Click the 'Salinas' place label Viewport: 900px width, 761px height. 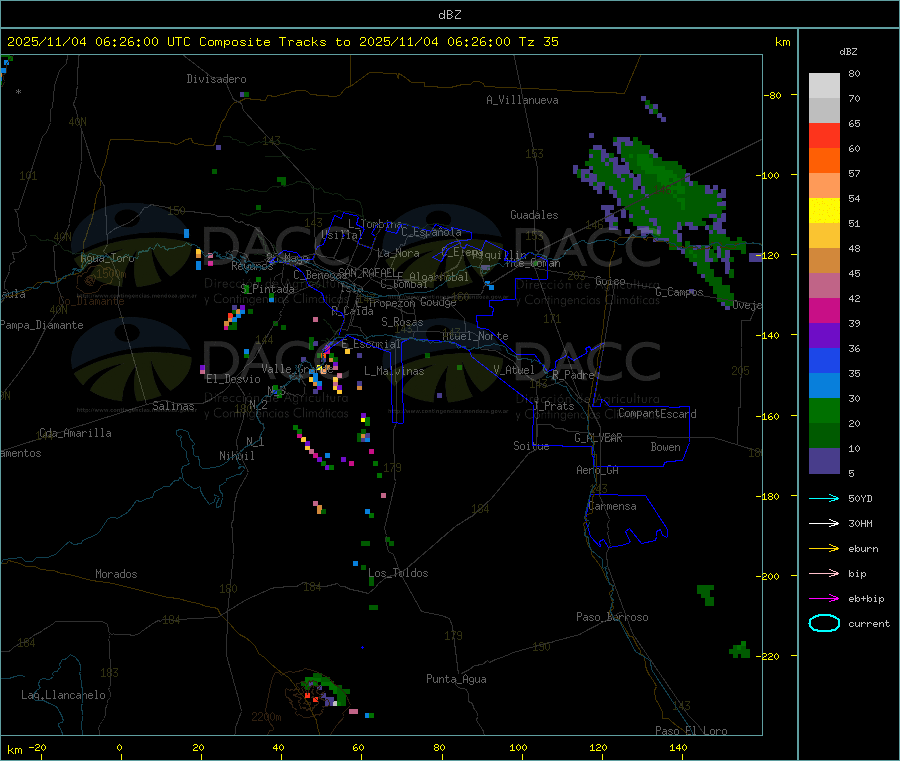173,406
